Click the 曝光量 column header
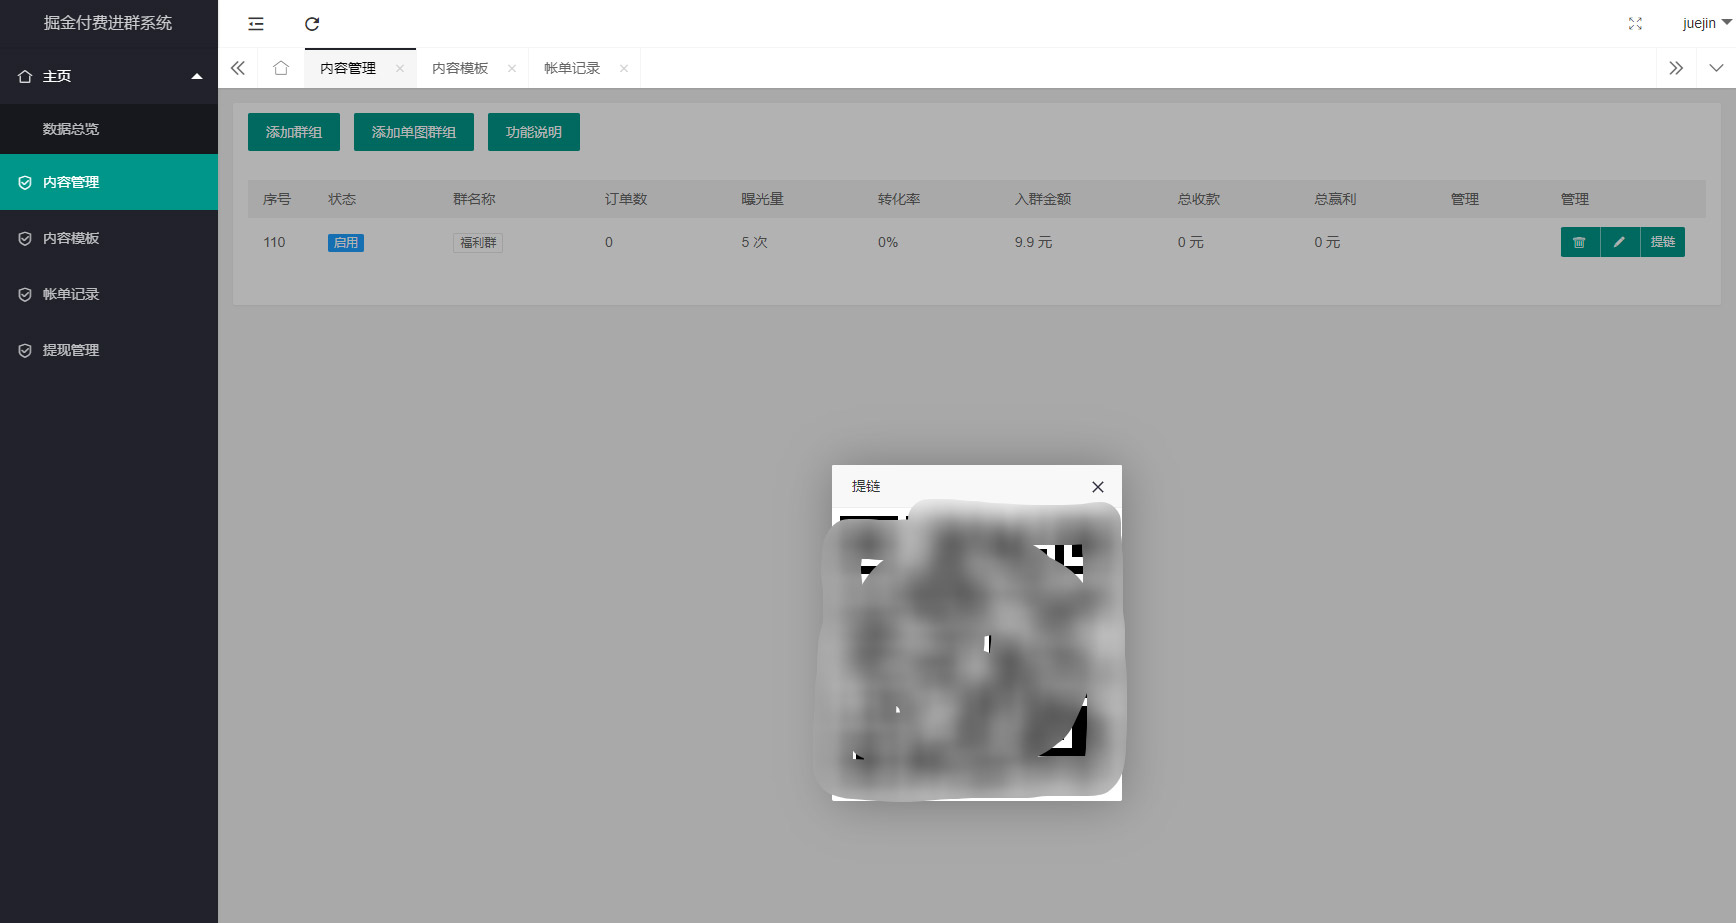1736x923 pixels. (762, 199)
